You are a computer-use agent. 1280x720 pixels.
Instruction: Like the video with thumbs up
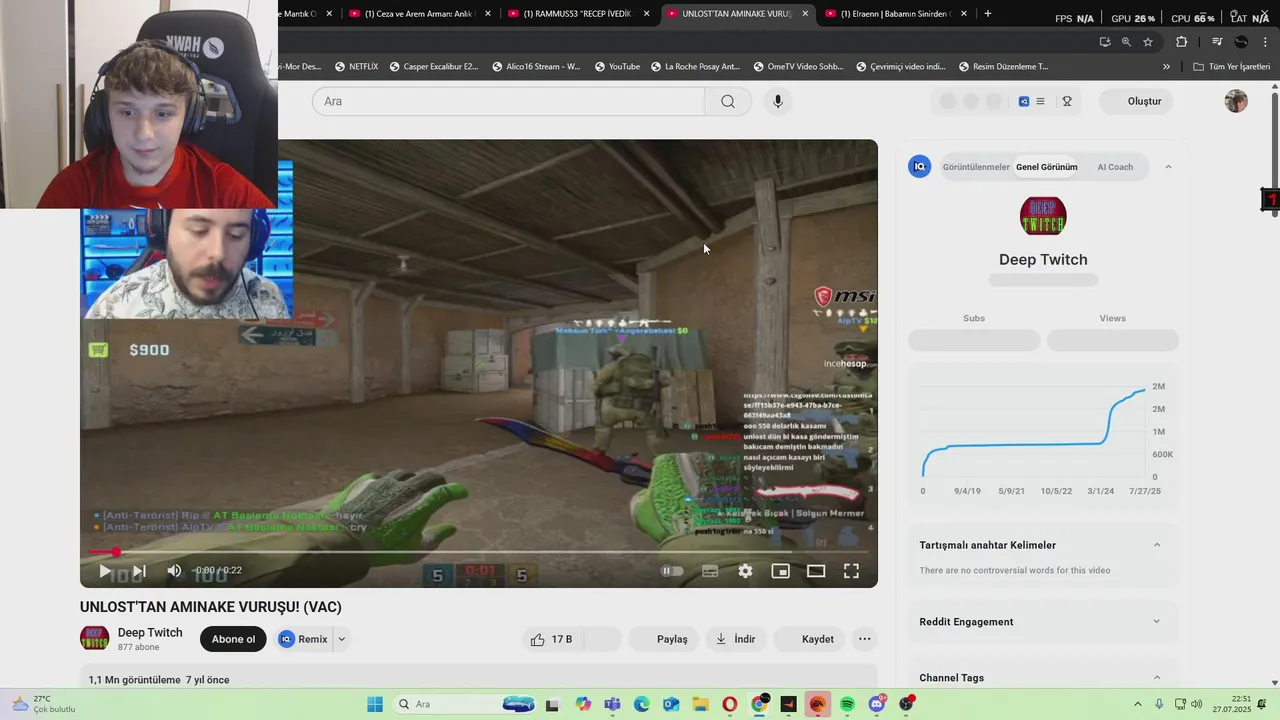point(550,639)
